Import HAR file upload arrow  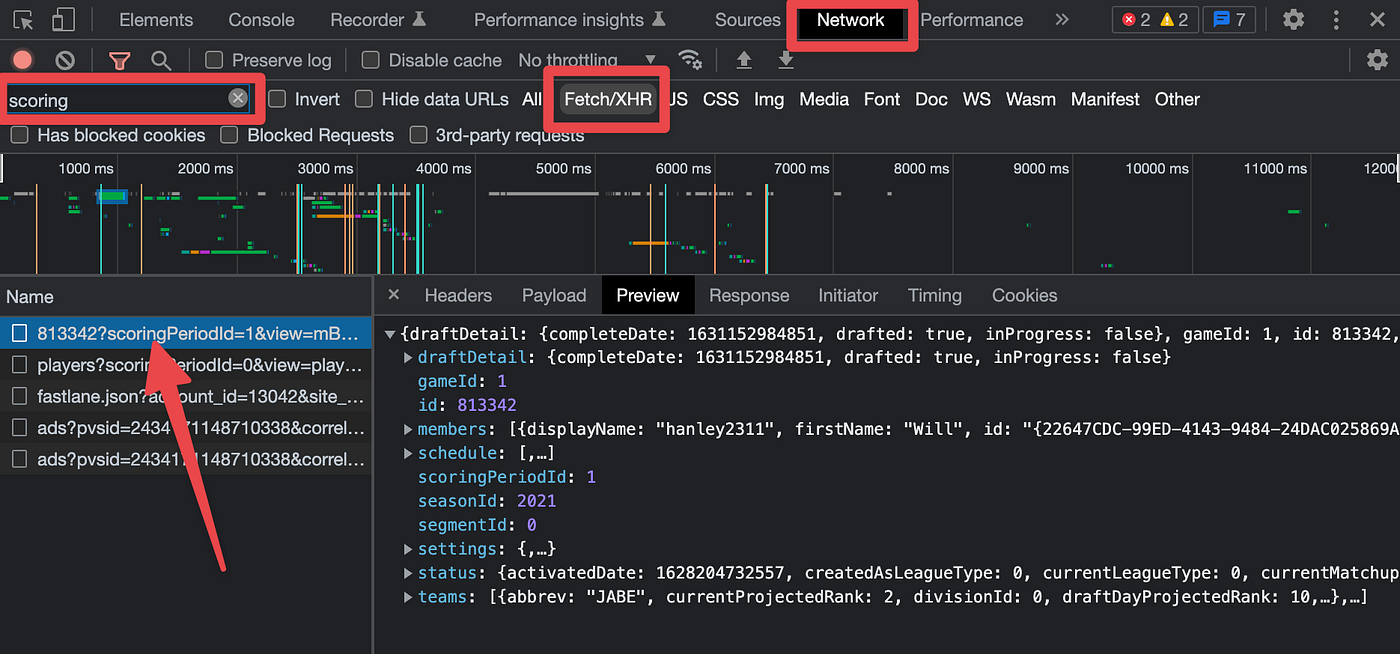[744, 60]
